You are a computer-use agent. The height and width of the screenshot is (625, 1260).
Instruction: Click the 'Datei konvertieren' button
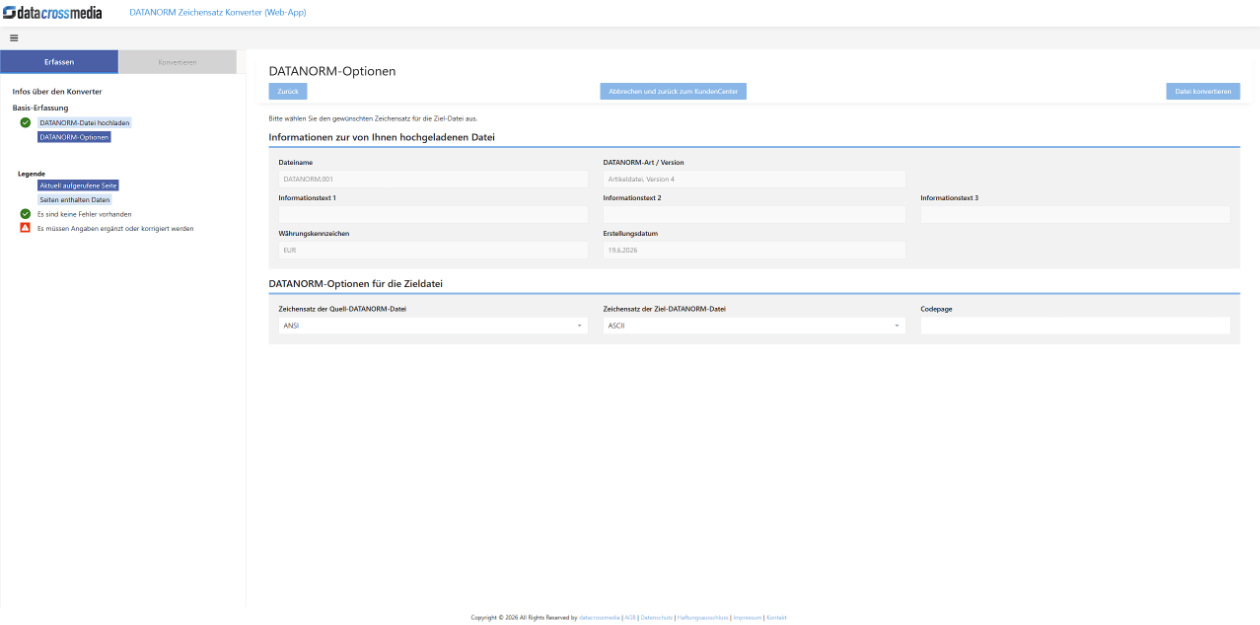[x=1203, y=91]
